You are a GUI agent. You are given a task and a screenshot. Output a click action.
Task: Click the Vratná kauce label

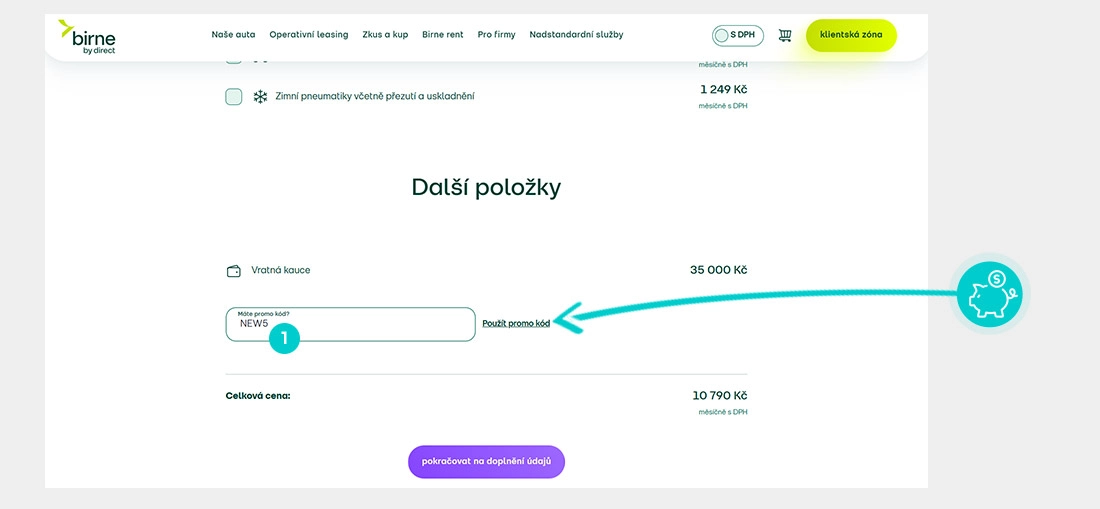tap(281, 270)
